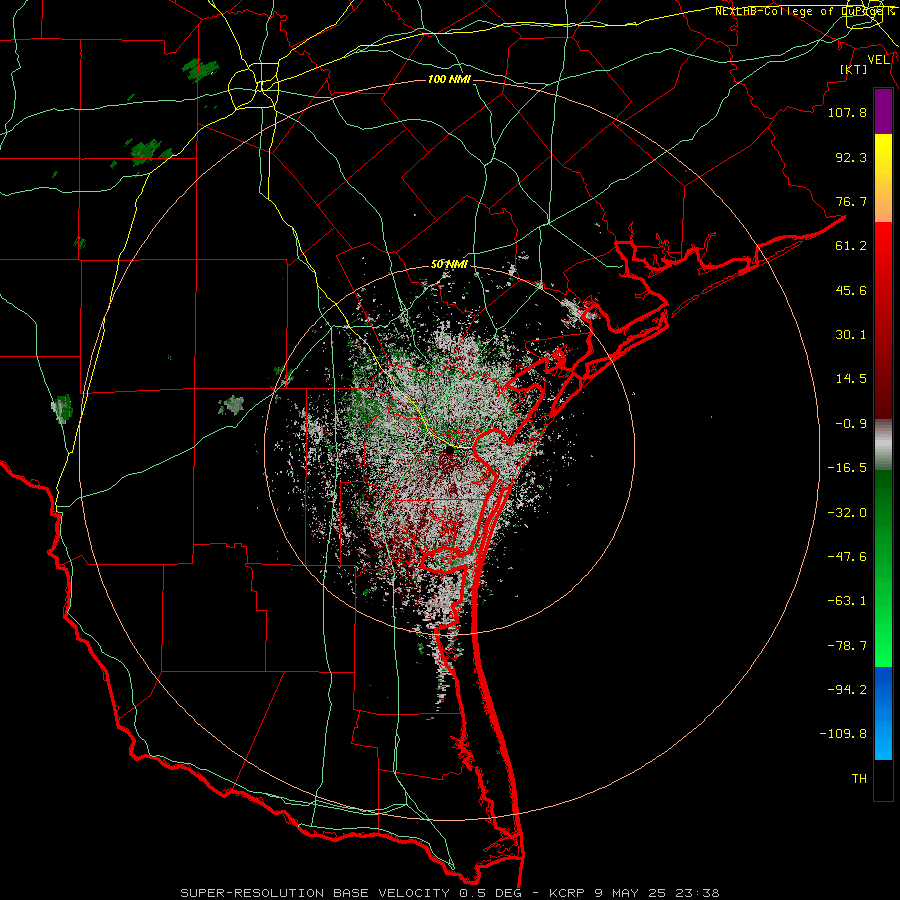Viewport: 900px width, 900px height.
Task: Click the TH legend label
Action: pyautogui.click(x=859, y=778)
